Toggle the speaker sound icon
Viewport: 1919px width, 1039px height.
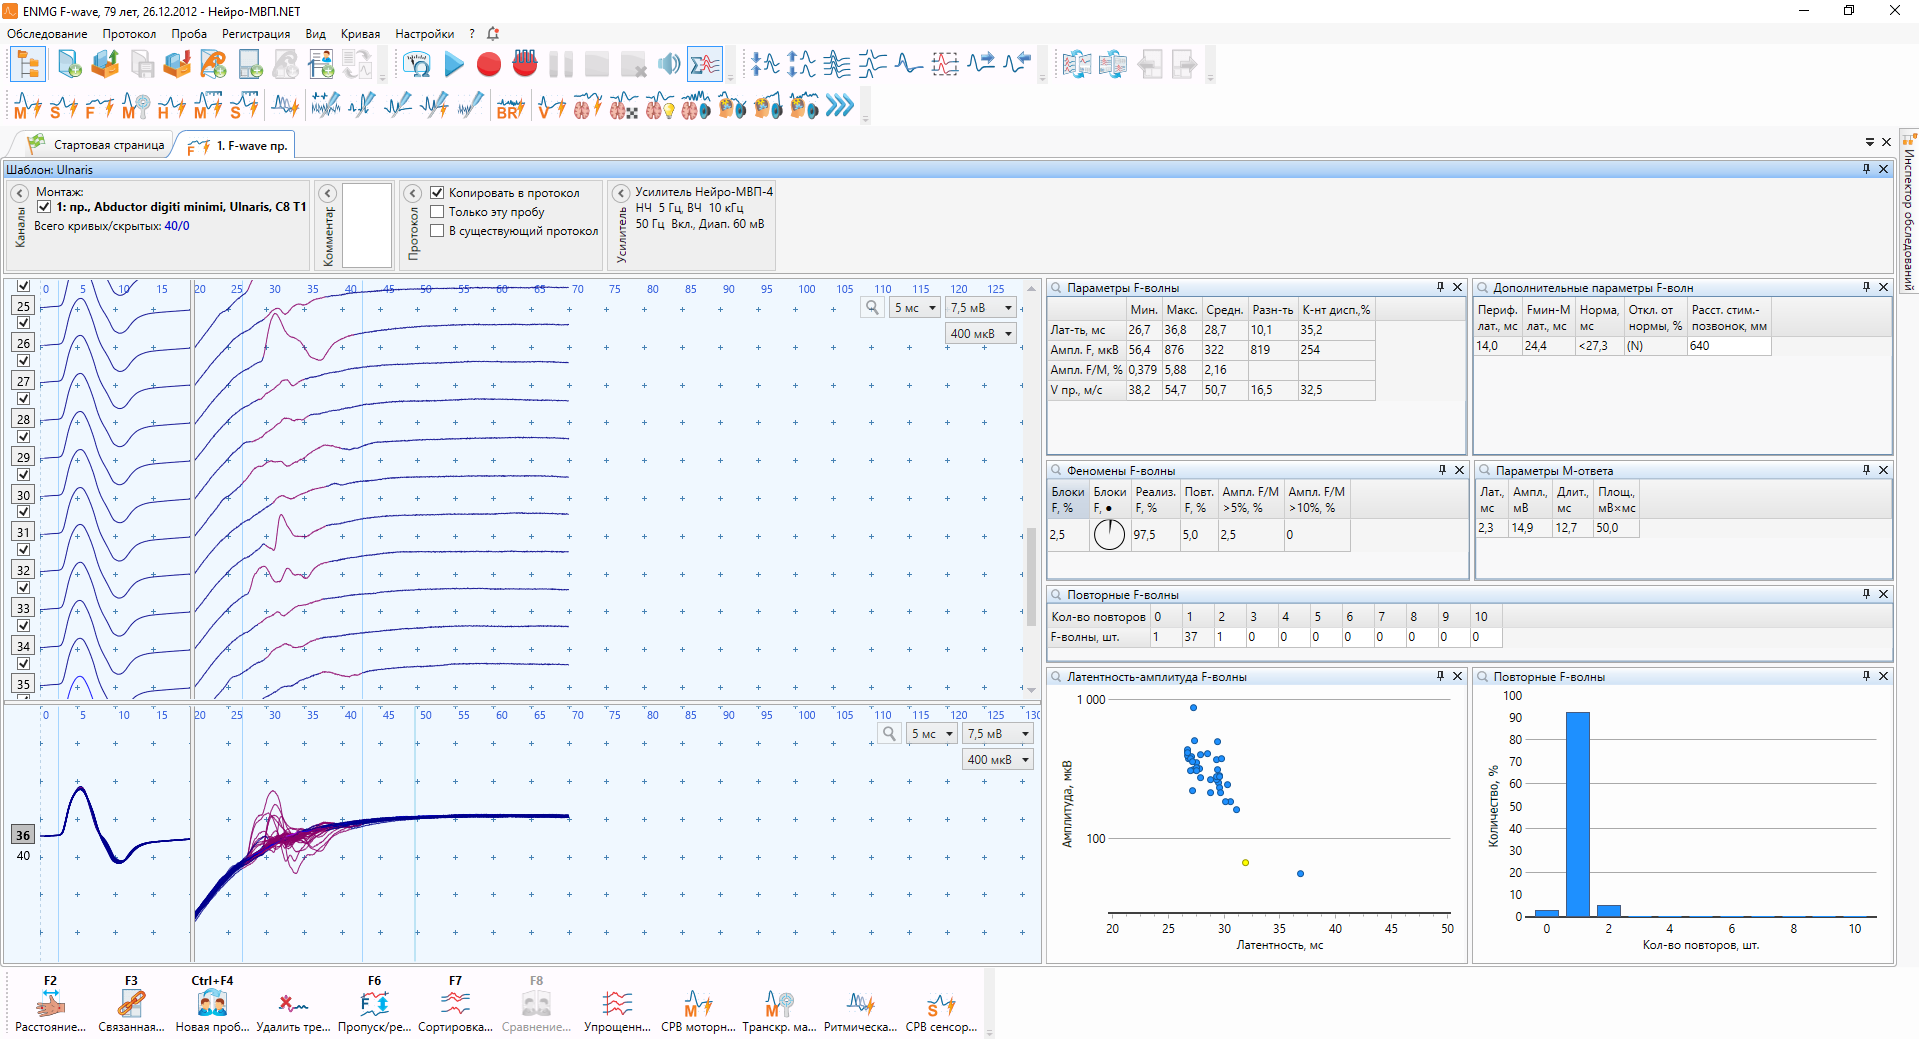pos(668,65)
